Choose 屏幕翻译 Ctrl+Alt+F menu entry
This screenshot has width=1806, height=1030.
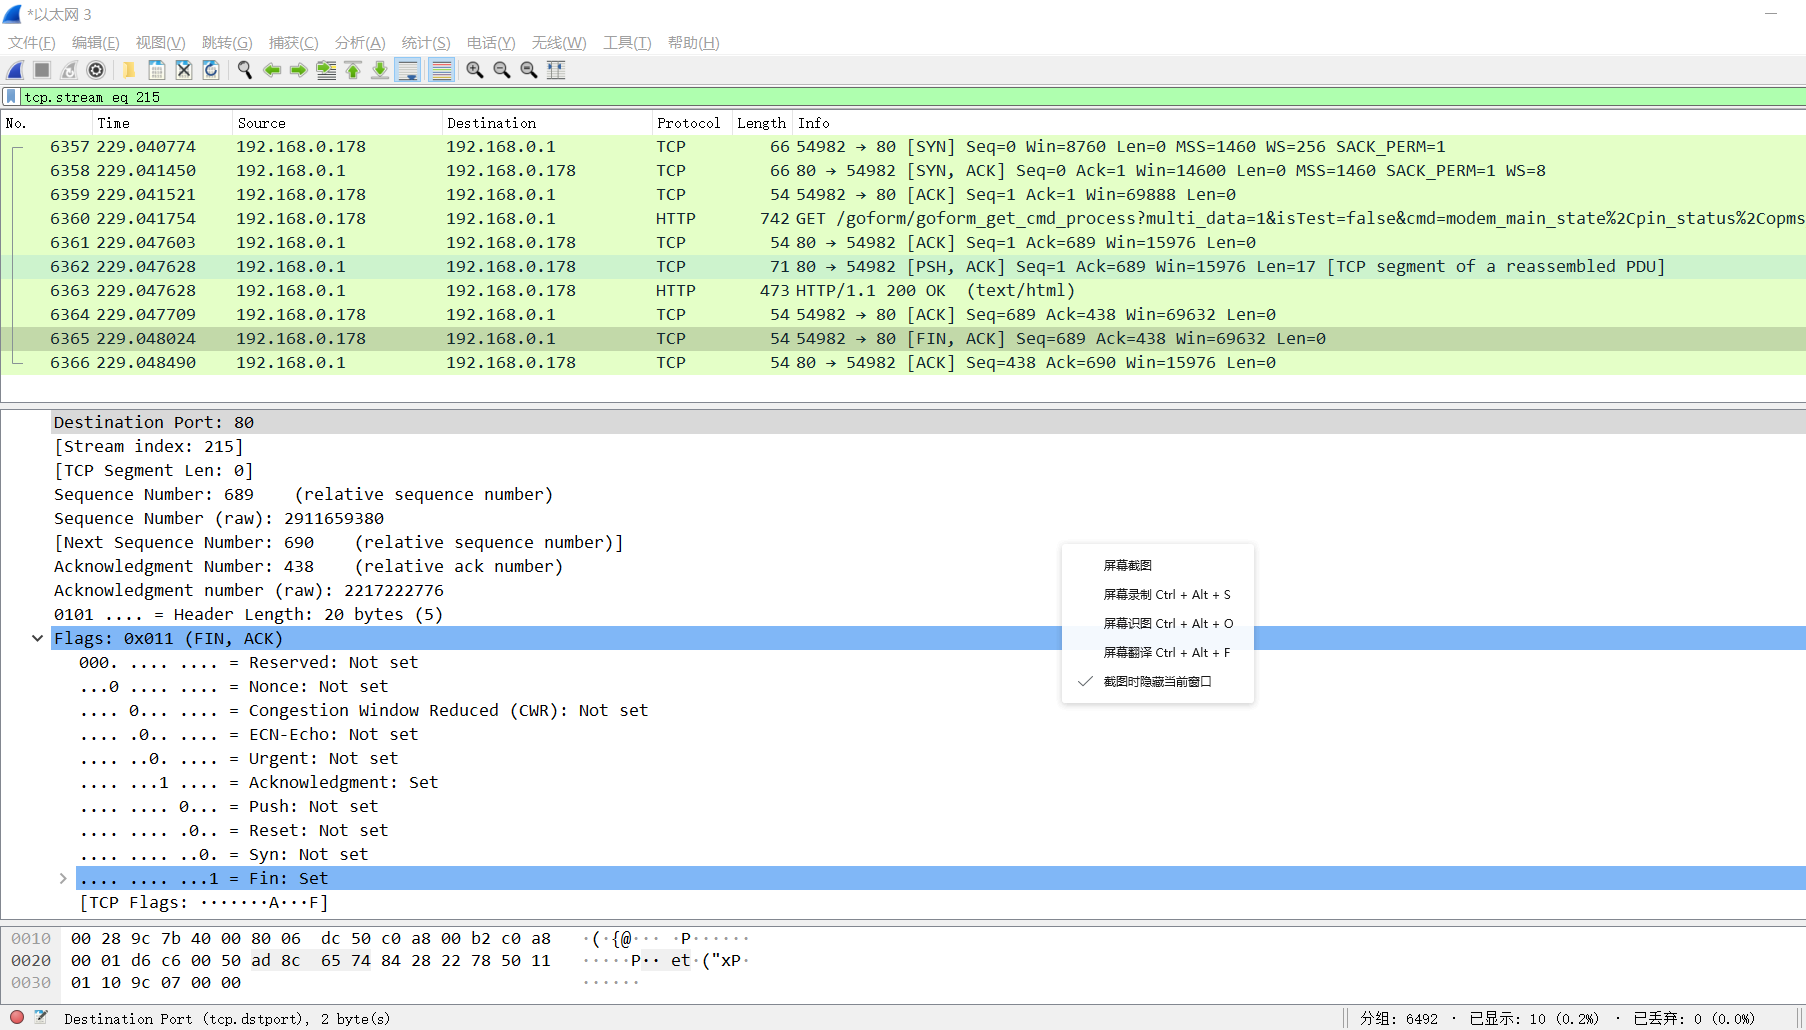[x=1157, y=653]
